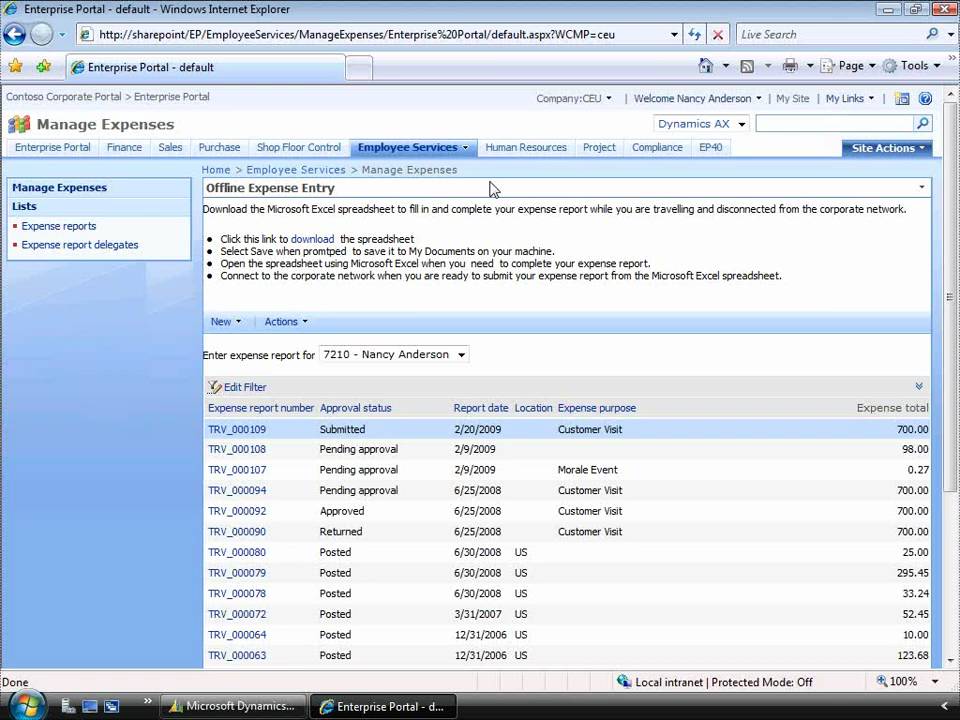This screenshot has width=960, height=720.
Task: Click the page vertical scrollbar thumb
Action: 950,296
